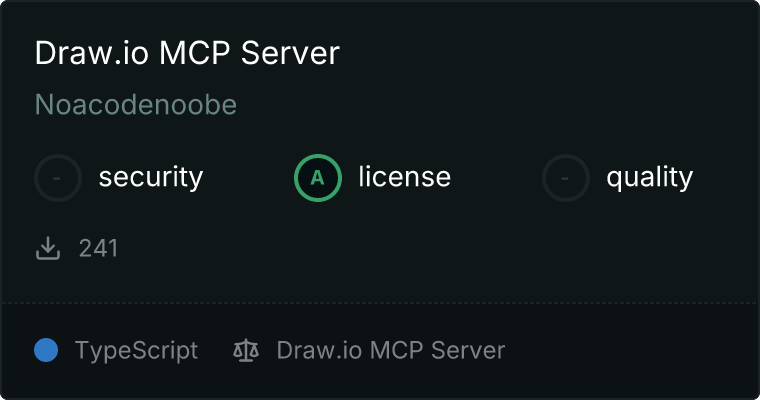This screenshot has width=760, height=400.
Task: Click the blue TypeScript language dot
Action: click(x=46, y=350)
